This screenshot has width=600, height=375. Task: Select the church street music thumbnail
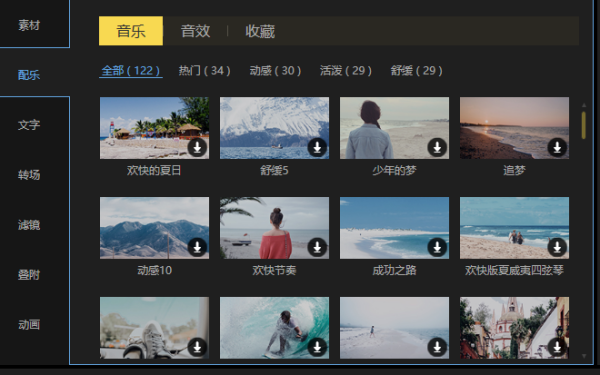[514, 328]
